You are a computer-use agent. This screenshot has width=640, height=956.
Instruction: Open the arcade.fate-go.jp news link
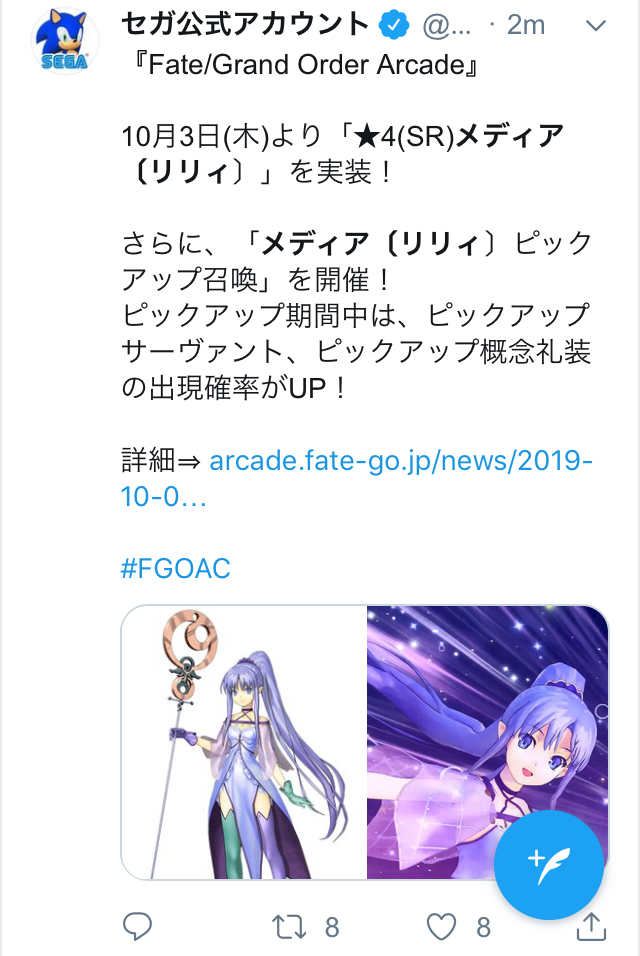(357, 479)
